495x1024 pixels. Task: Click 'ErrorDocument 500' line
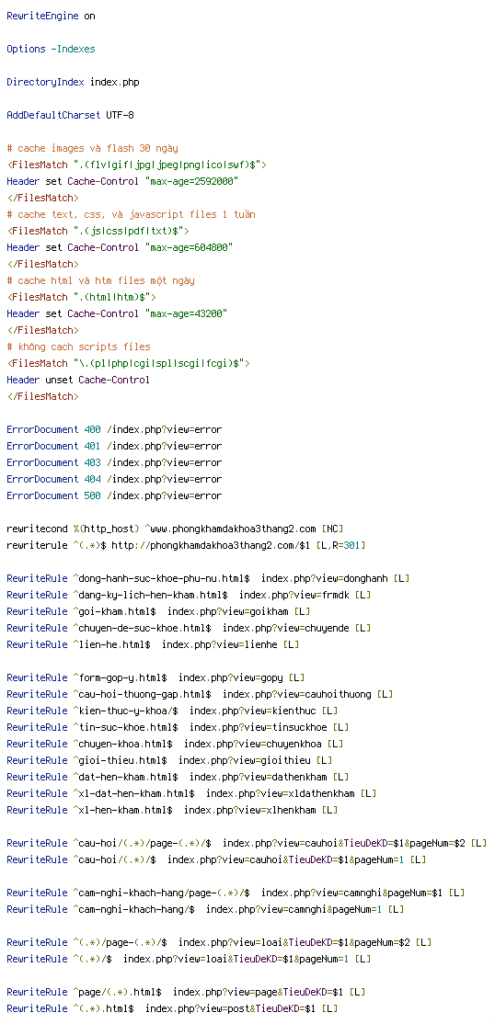click(x=114, y=496)
